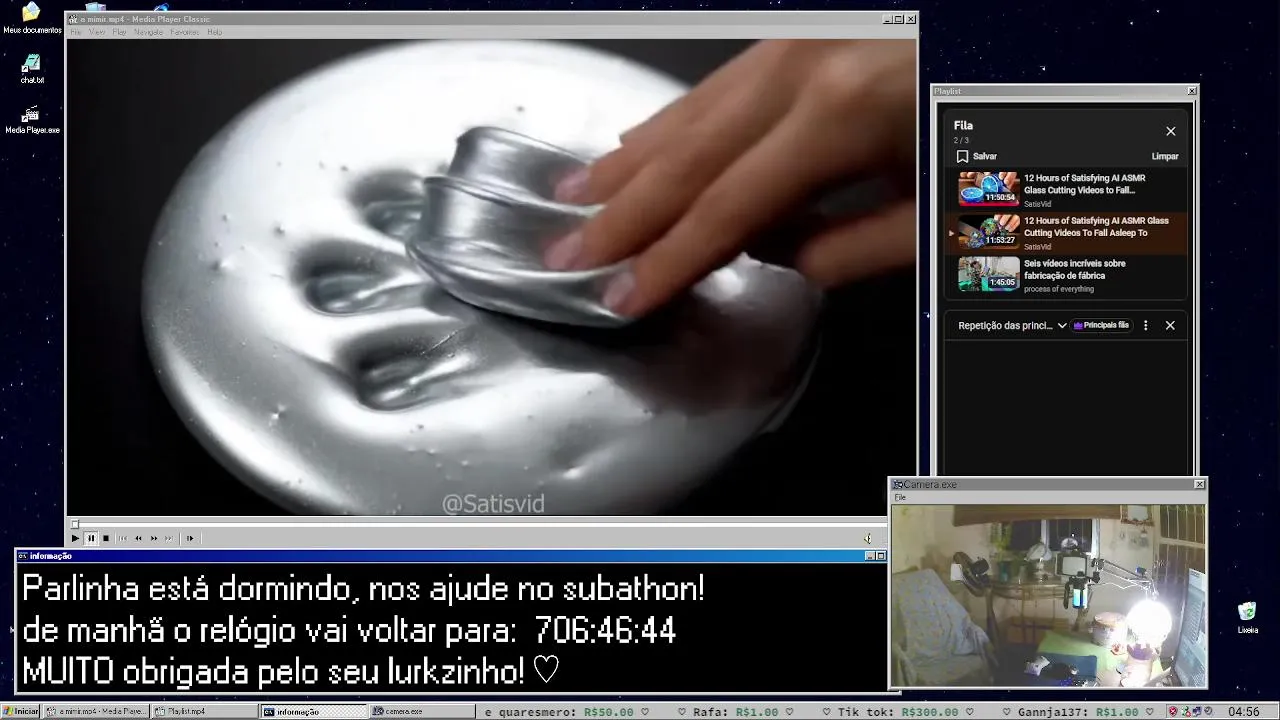1280x720 pixels.
Task: Select factory video thumbnail with duration 1:45:05
Action: click(988, 274)
